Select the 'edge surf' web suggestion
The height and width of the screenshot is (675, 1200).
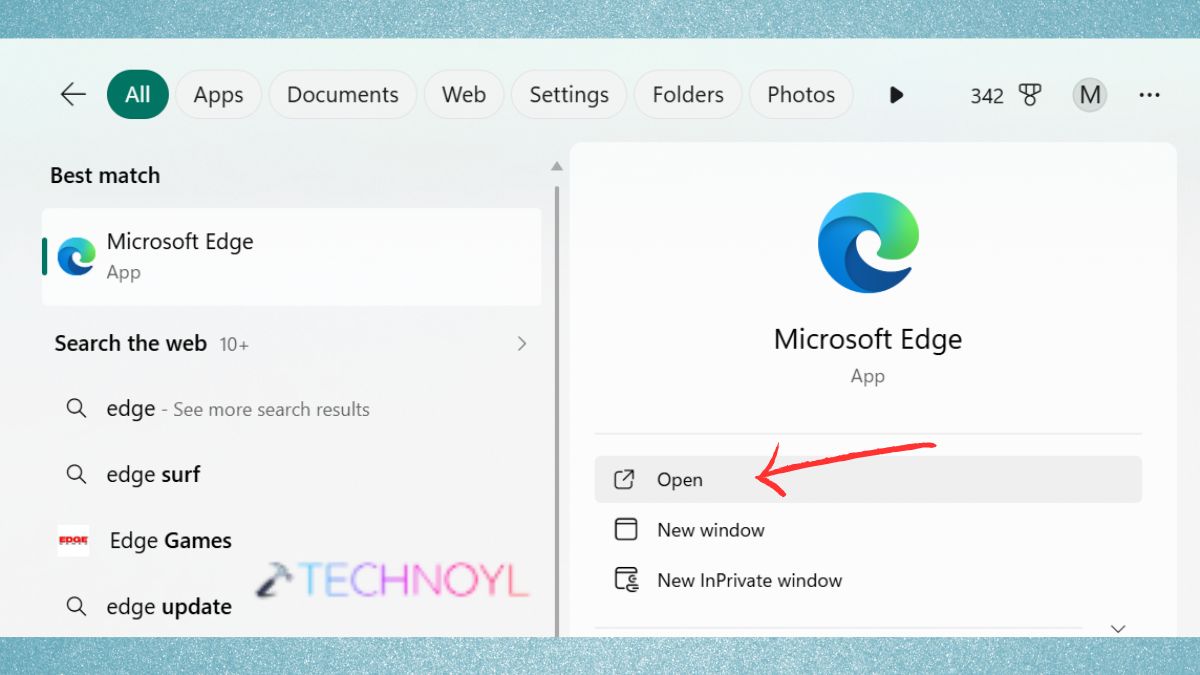tap(291, 474)
